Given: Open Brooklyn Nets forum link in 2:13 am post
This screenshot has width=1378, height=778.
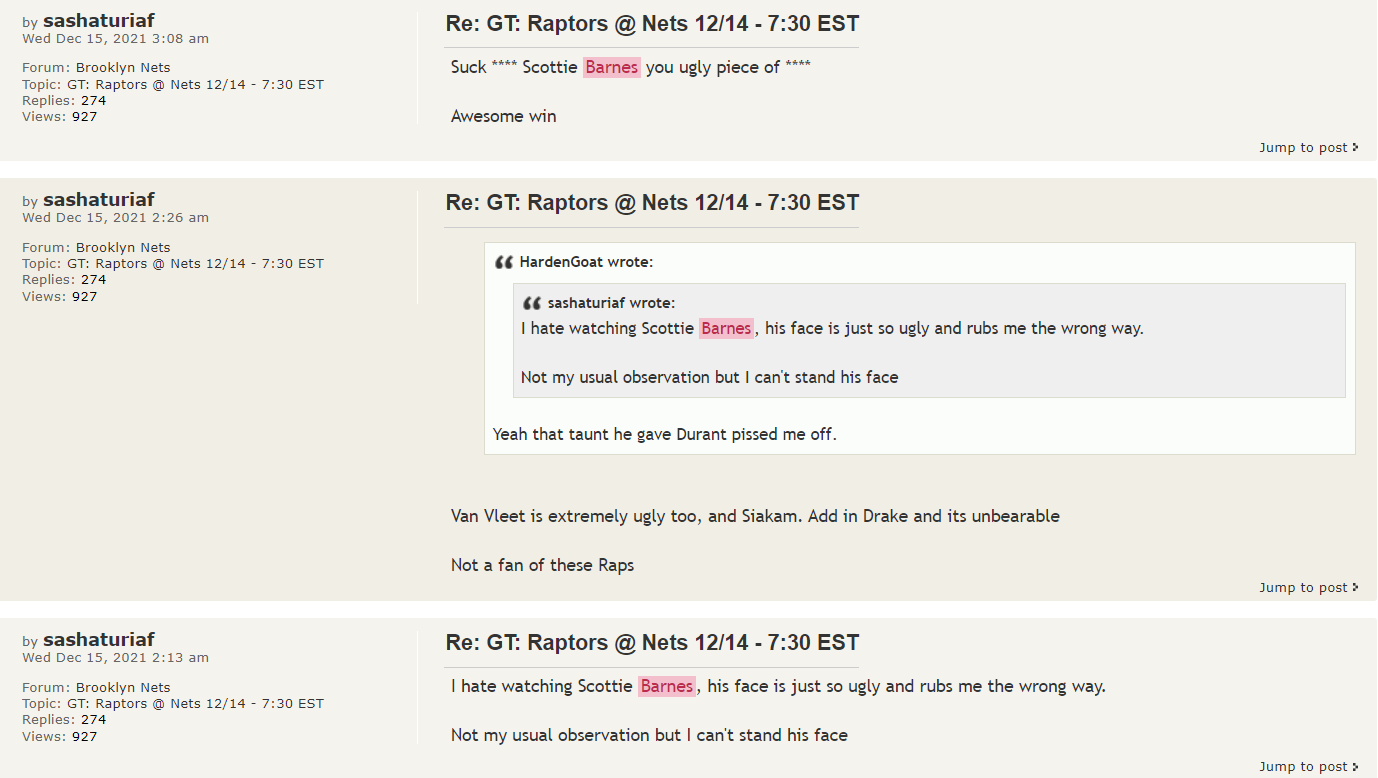Looking at the screenshot, I should pos(123,687).
